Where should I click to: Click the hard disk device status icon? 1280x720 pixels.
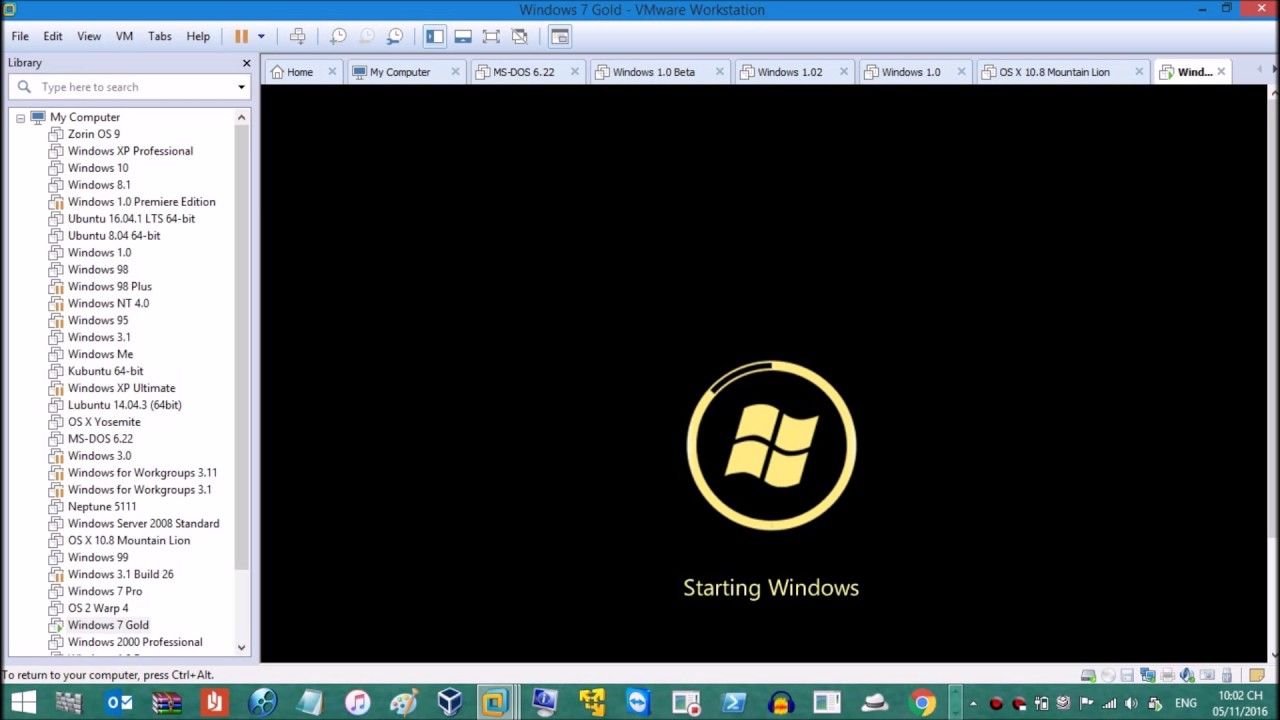[1088, 675]
